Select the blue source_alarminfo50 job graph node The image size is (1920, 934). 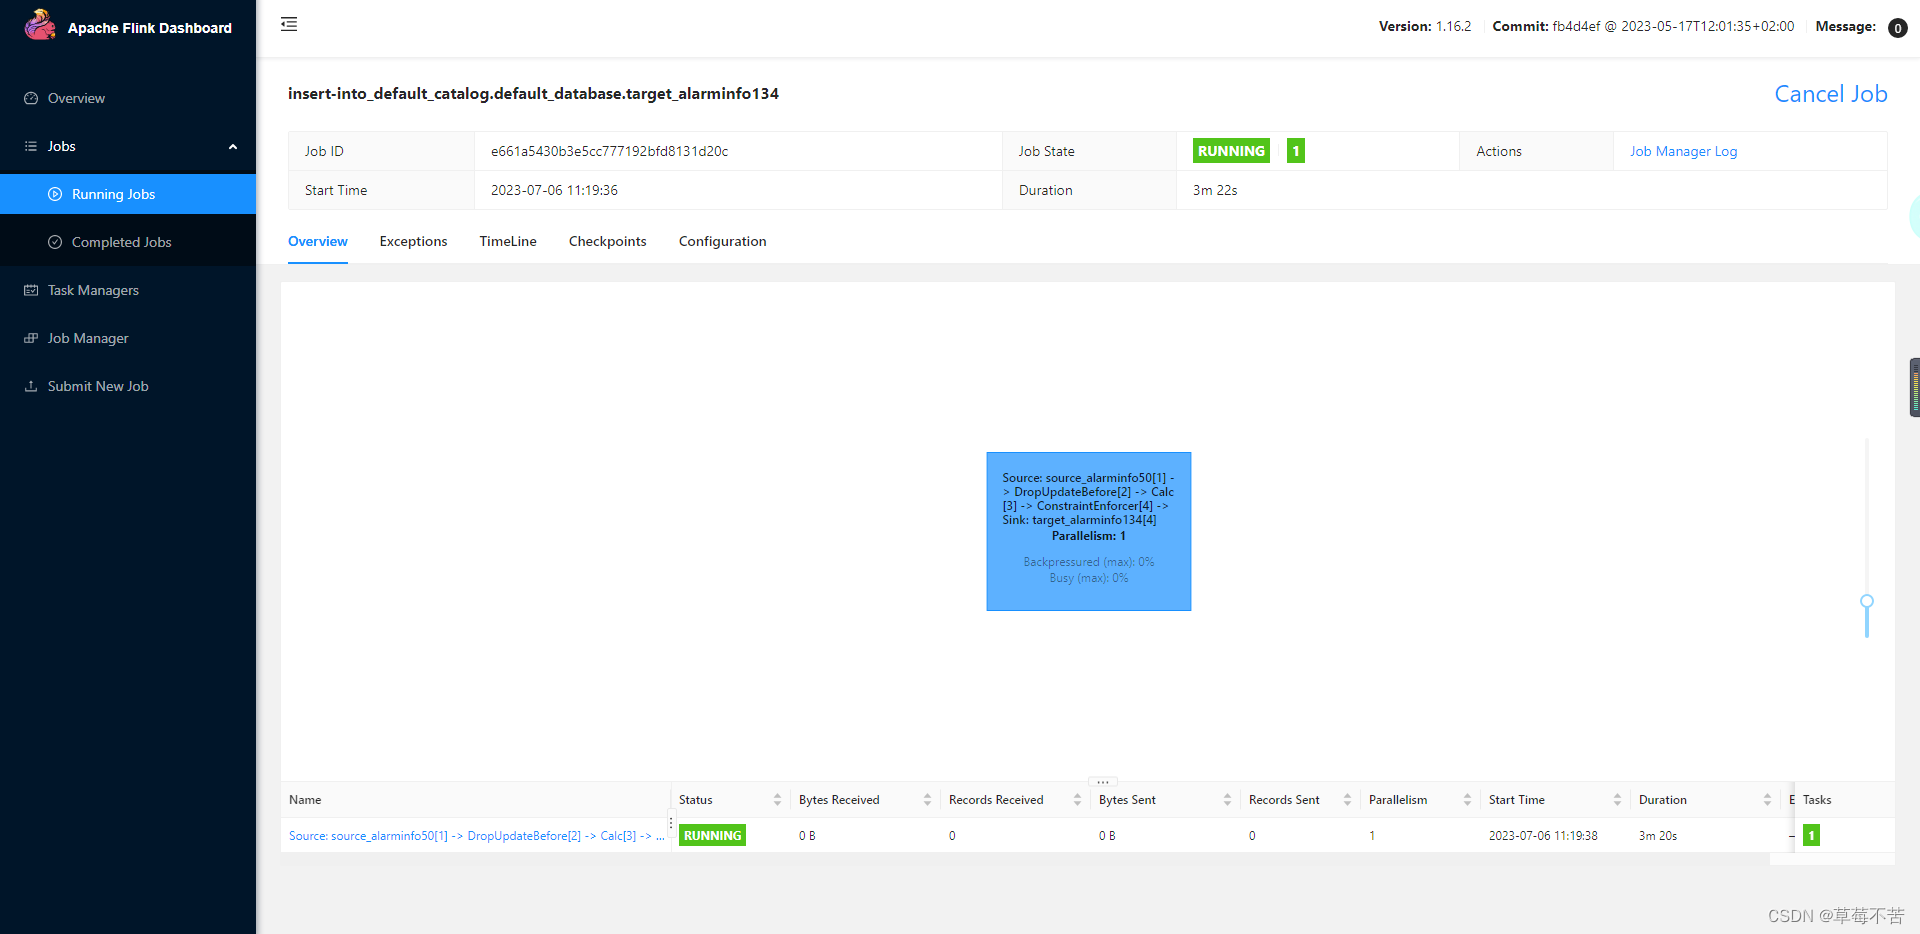pos(1089,531)
